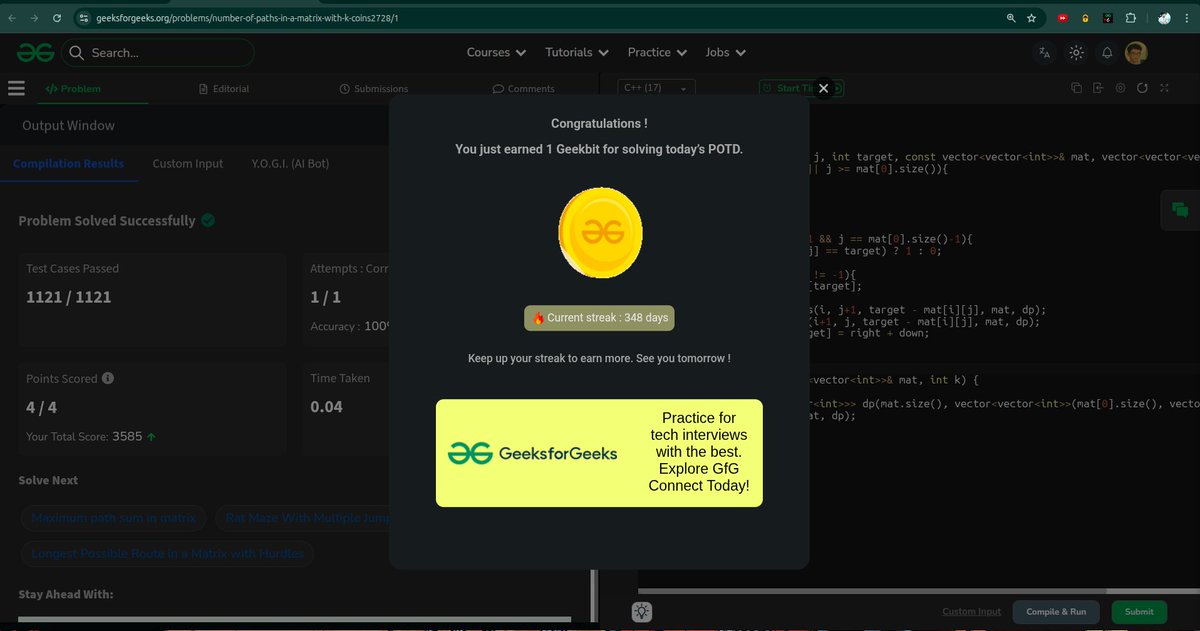Click the GfG Connect yellow banner ad
The height and width of the screenshot is (631, 1200).
click(599, 453)
